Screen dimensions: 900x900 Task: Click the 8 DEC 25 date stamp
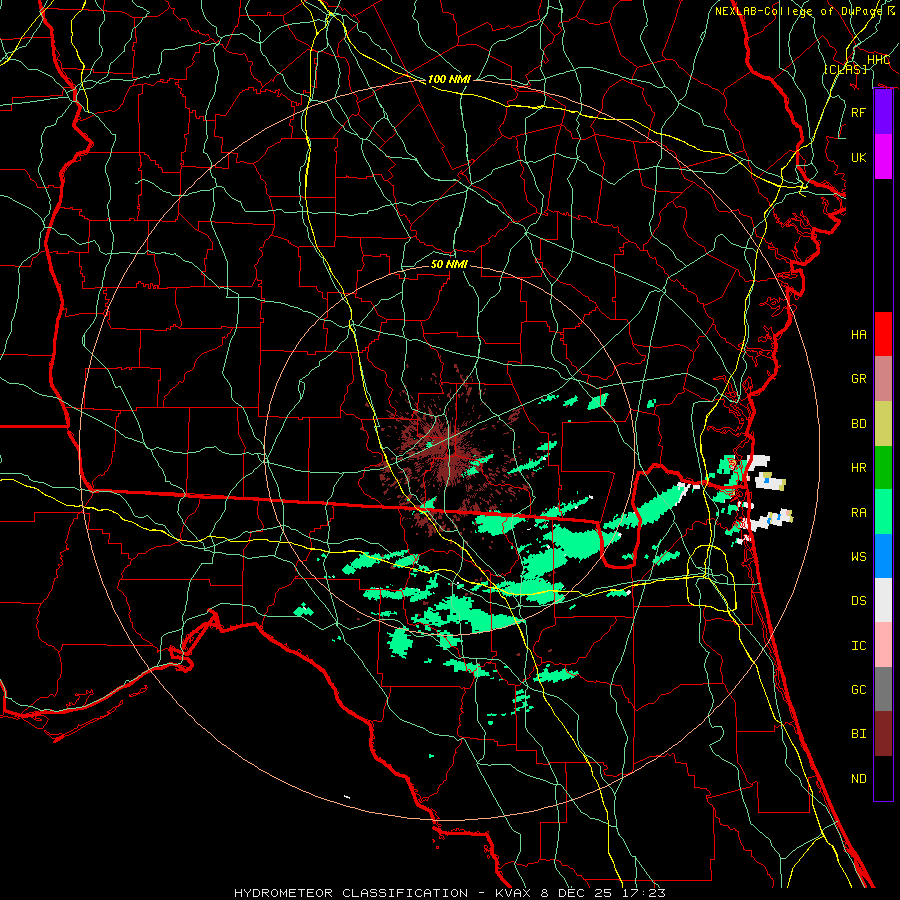coord(576,893)
